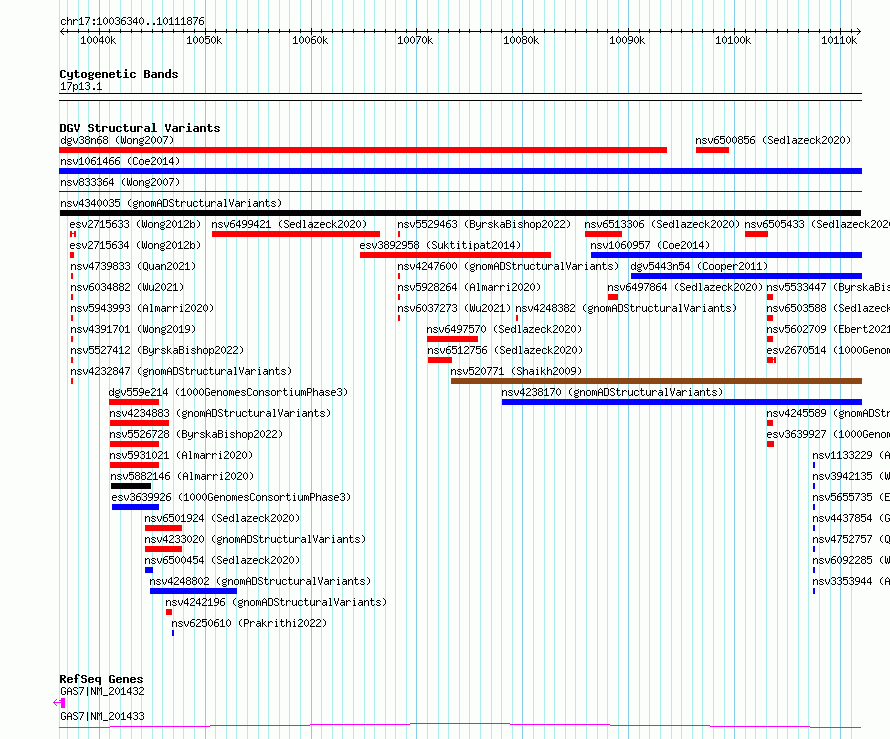This screenshot has width=890, height=739.
Task: Click the nsv6503588 variant label
Action: click(x=828, y=308)
